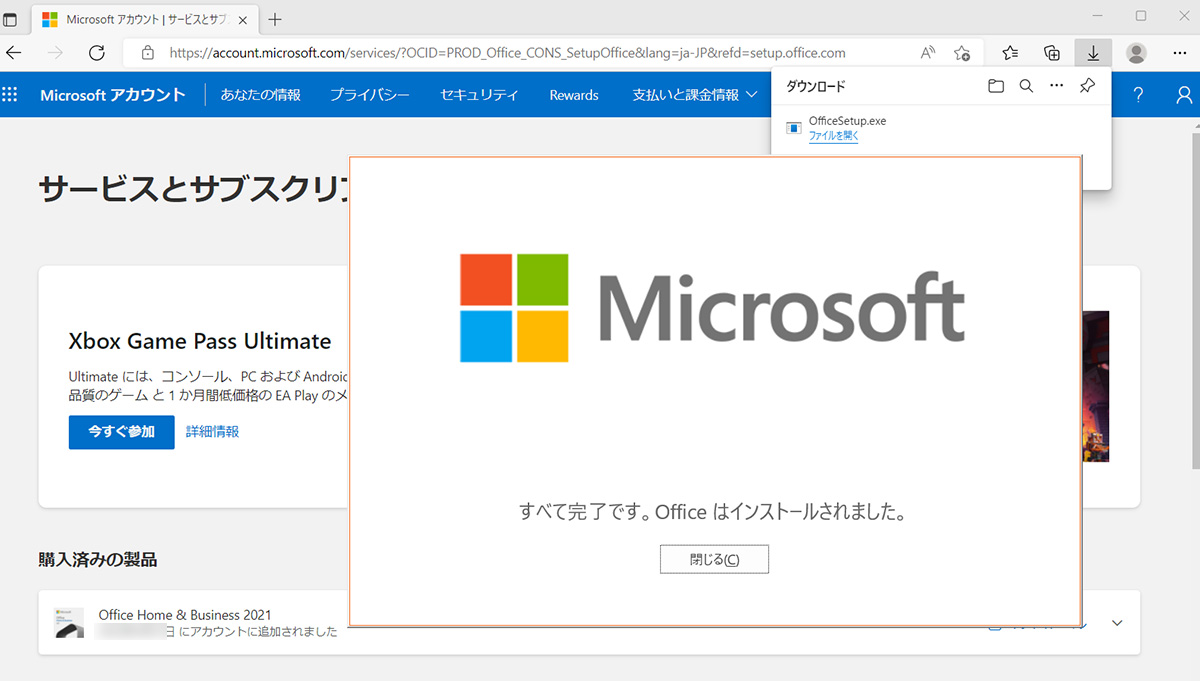Image resolution: width=1200 pixels, height=681 pixels.
Task: Click the ファイルを開く link
Action: pos(833,136)
